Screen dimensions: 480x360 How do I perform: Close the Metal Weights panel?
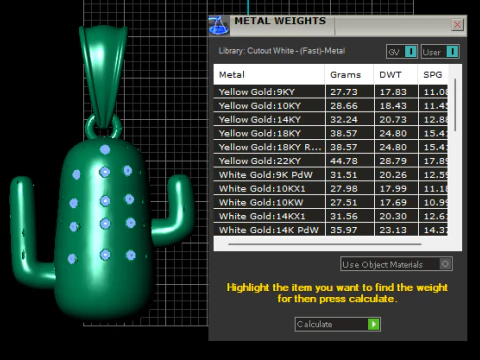pyautogui.click(x=457, y=25)
